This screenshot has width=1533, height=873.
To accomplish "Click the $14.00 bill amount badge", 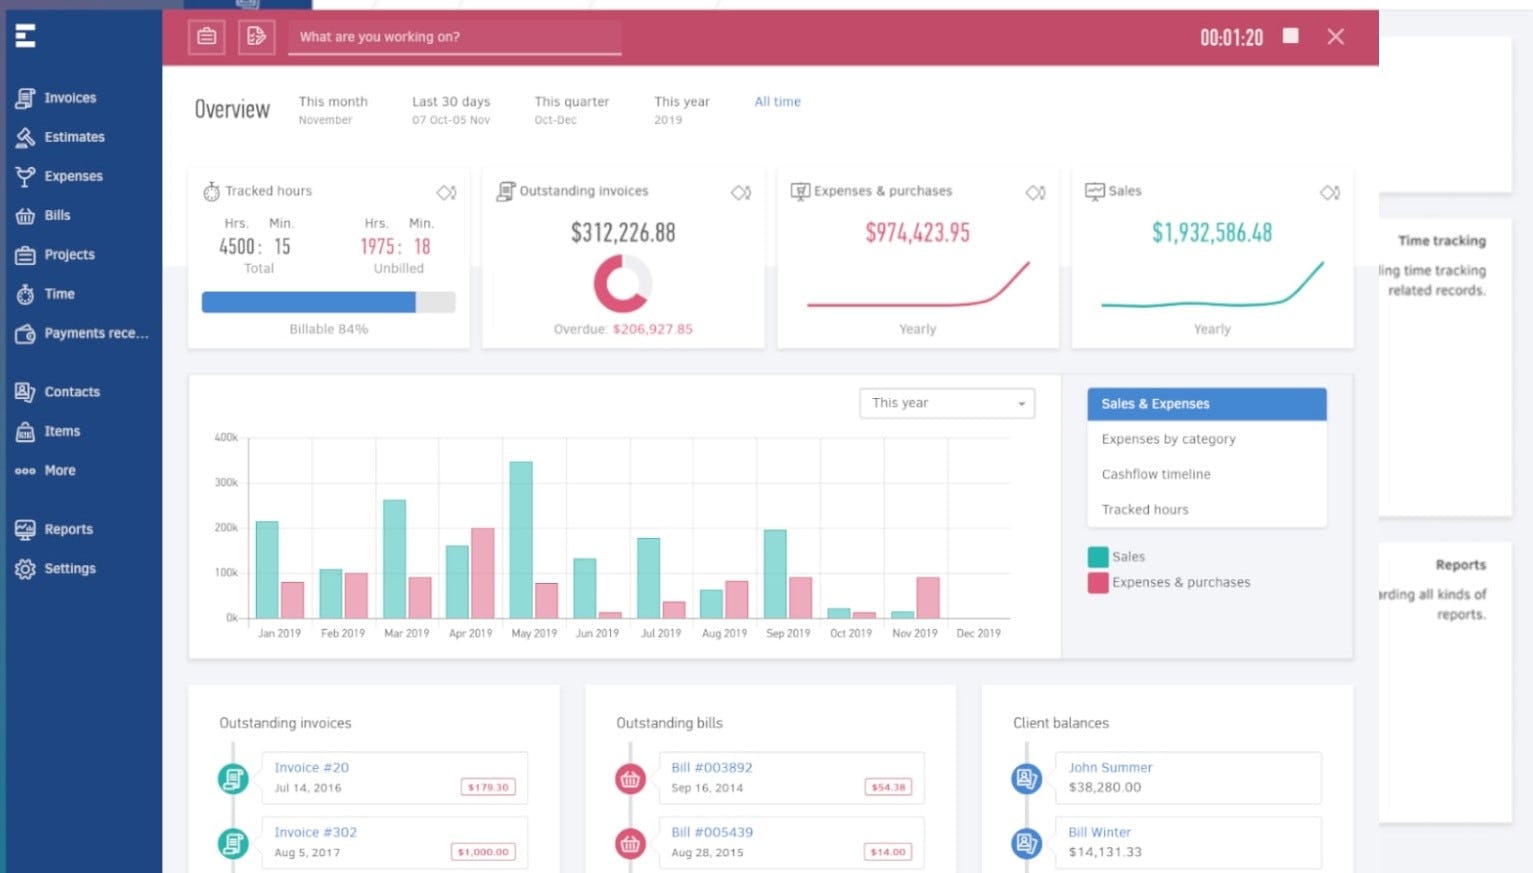I will (x=888, y=852).
